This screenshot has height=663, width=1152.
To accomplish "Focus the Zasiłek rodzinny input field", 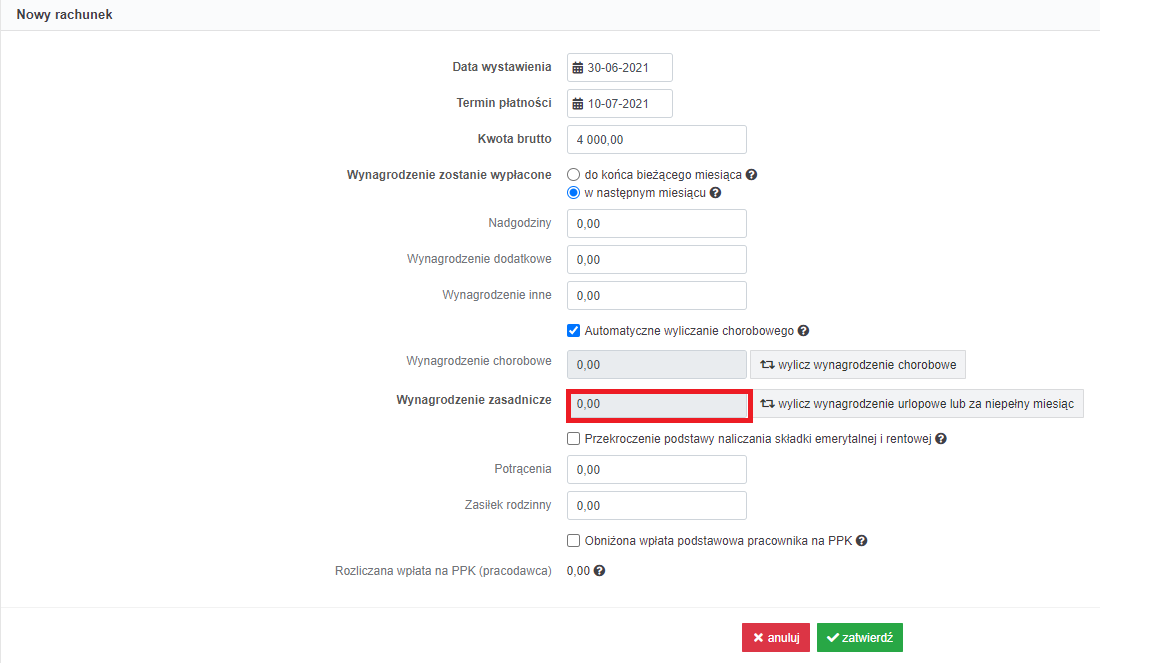I will [x=657, y=506].
